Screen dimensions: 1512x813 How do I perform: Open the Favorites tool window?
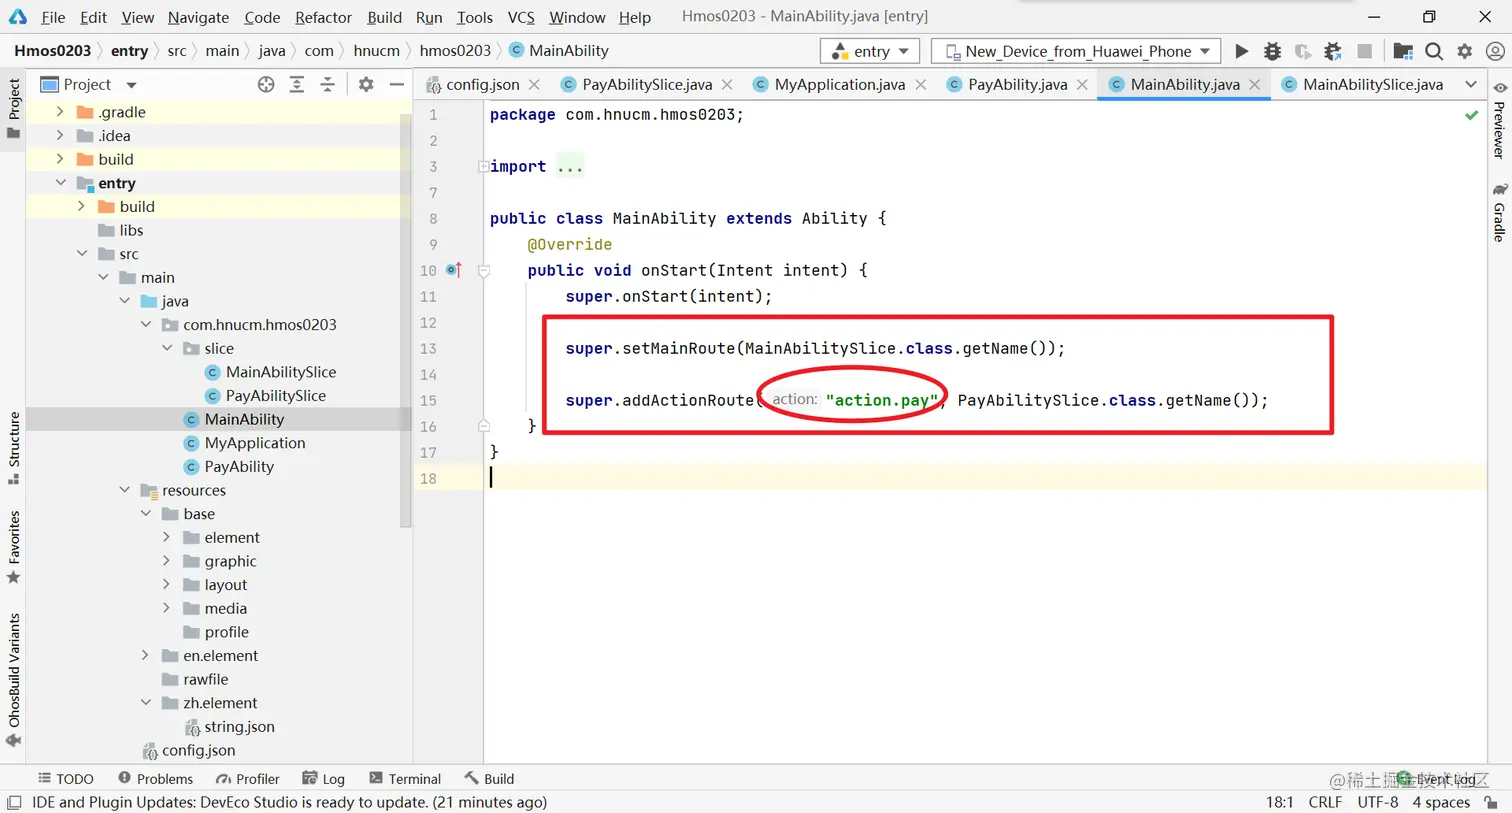pyautogui.click(x=14, y=547)
